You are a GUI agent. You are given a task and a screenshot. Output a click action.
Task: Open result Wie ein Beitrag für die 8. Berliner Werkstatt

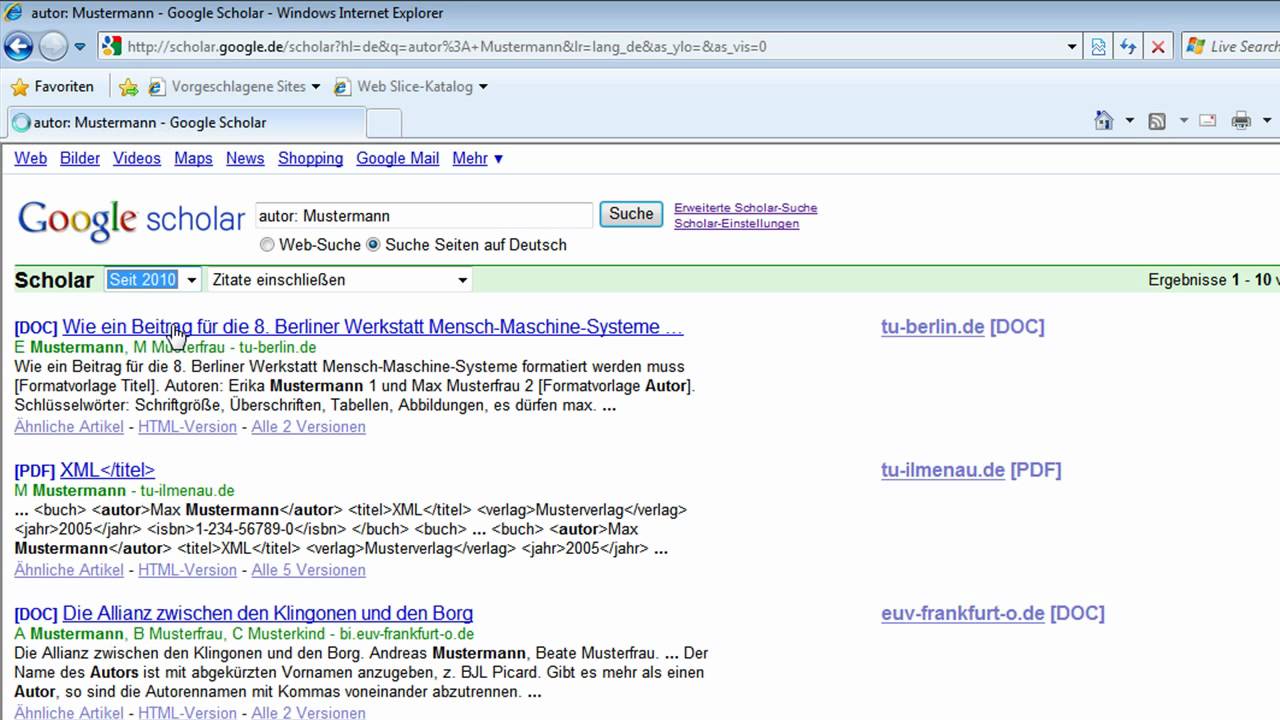[372, 327]
